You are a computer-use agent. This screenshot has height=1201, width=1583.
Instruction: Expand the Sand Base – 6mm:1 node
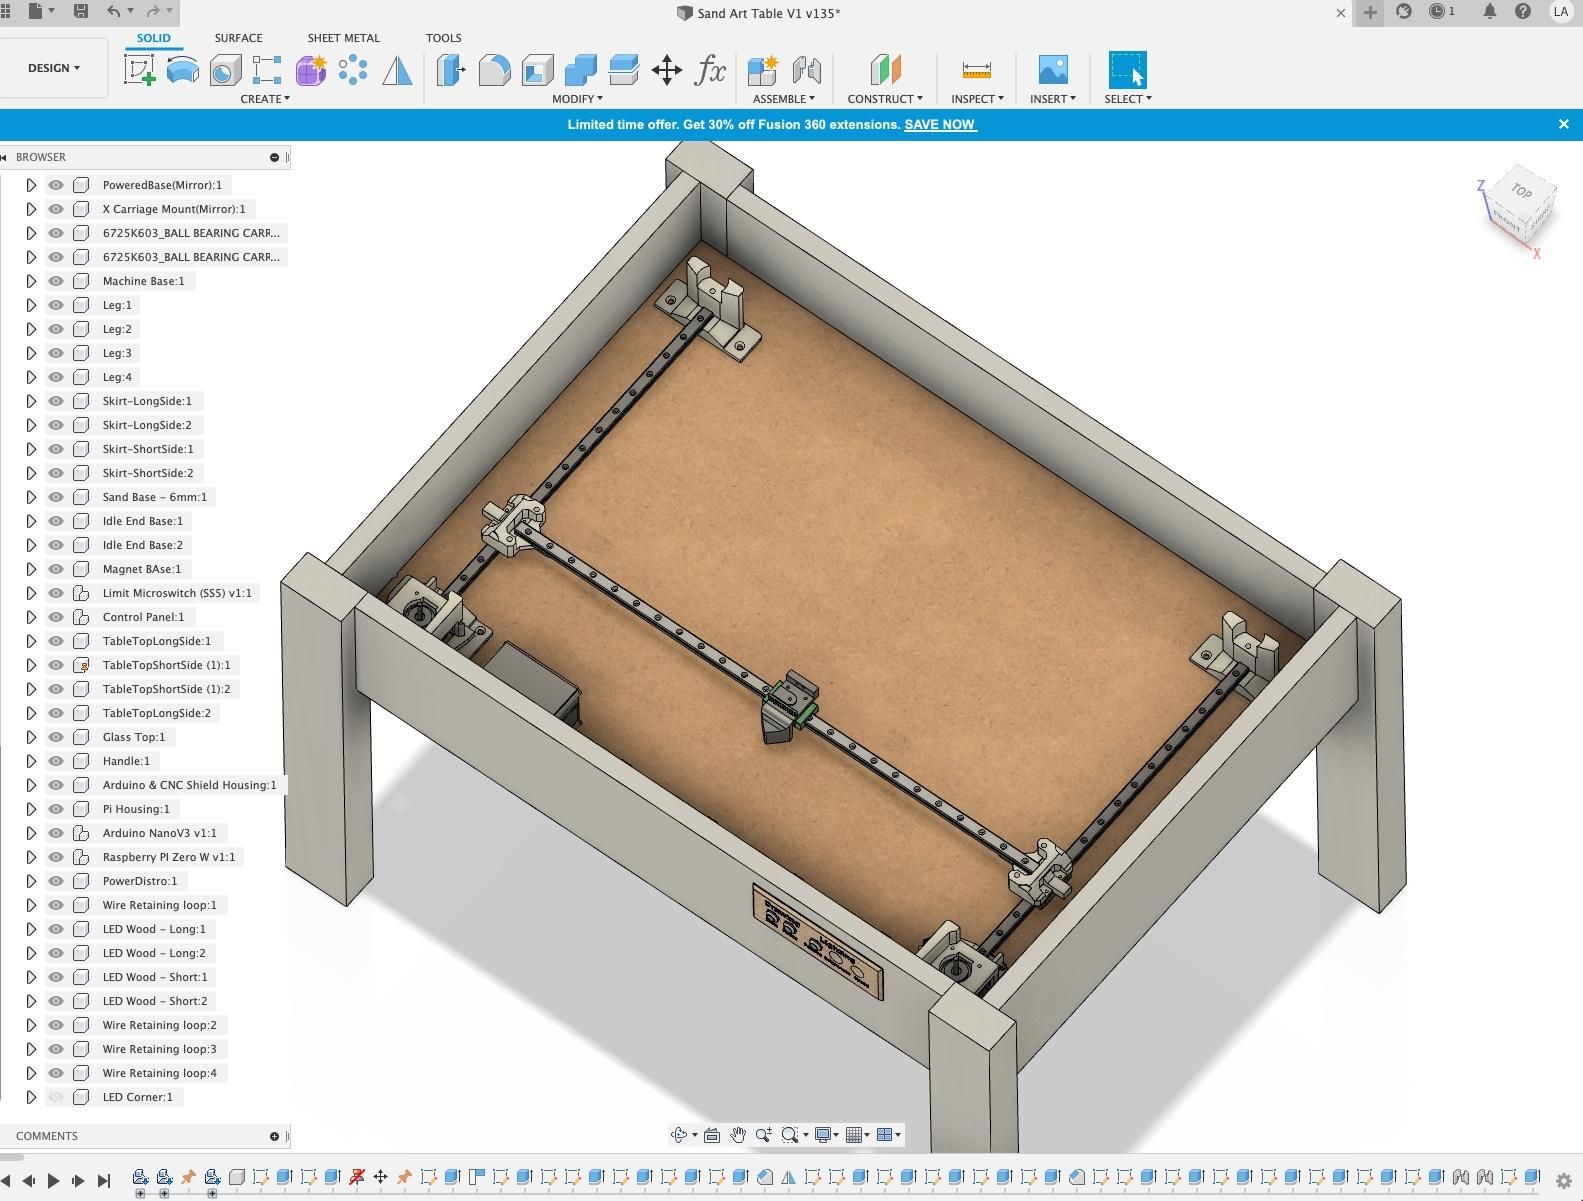[x=31, y=497]
